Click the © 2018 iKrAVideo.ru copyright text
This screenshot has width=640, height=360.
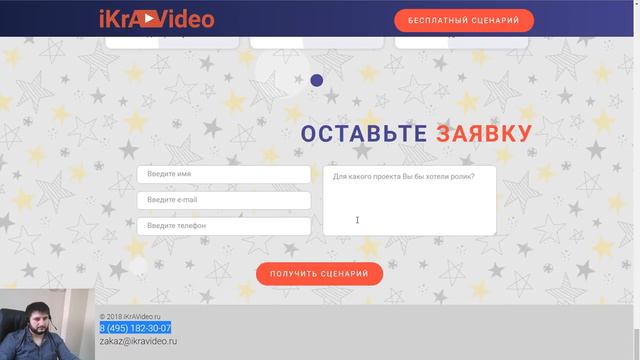130,316
